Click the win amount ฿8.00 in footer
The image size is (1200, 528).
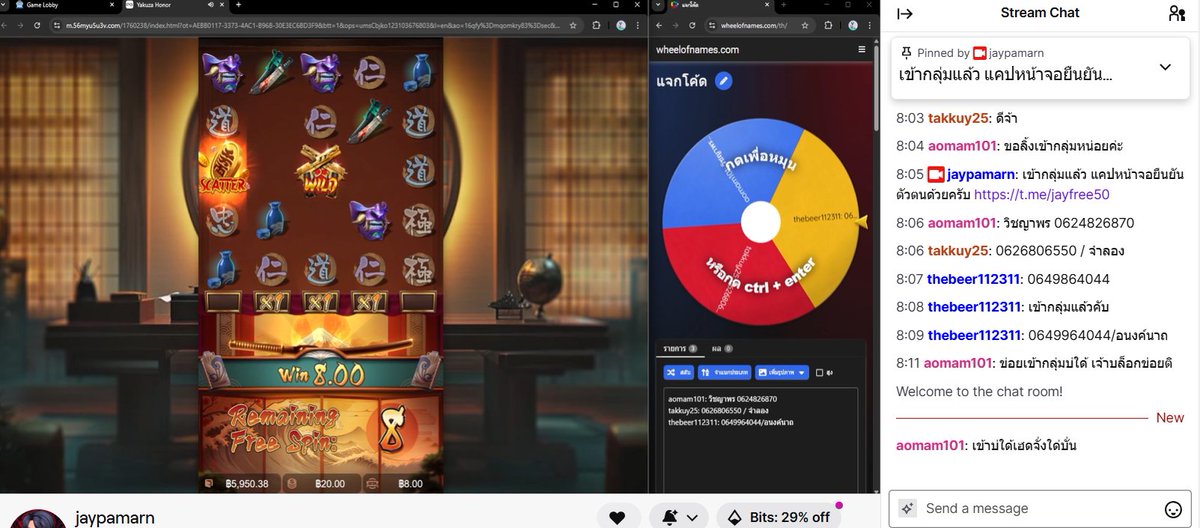point(401,483)
